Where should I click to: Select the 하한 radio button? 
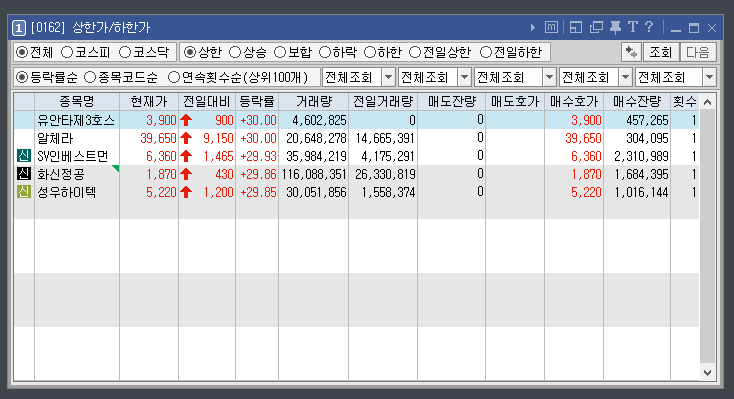tap(370, 52)
